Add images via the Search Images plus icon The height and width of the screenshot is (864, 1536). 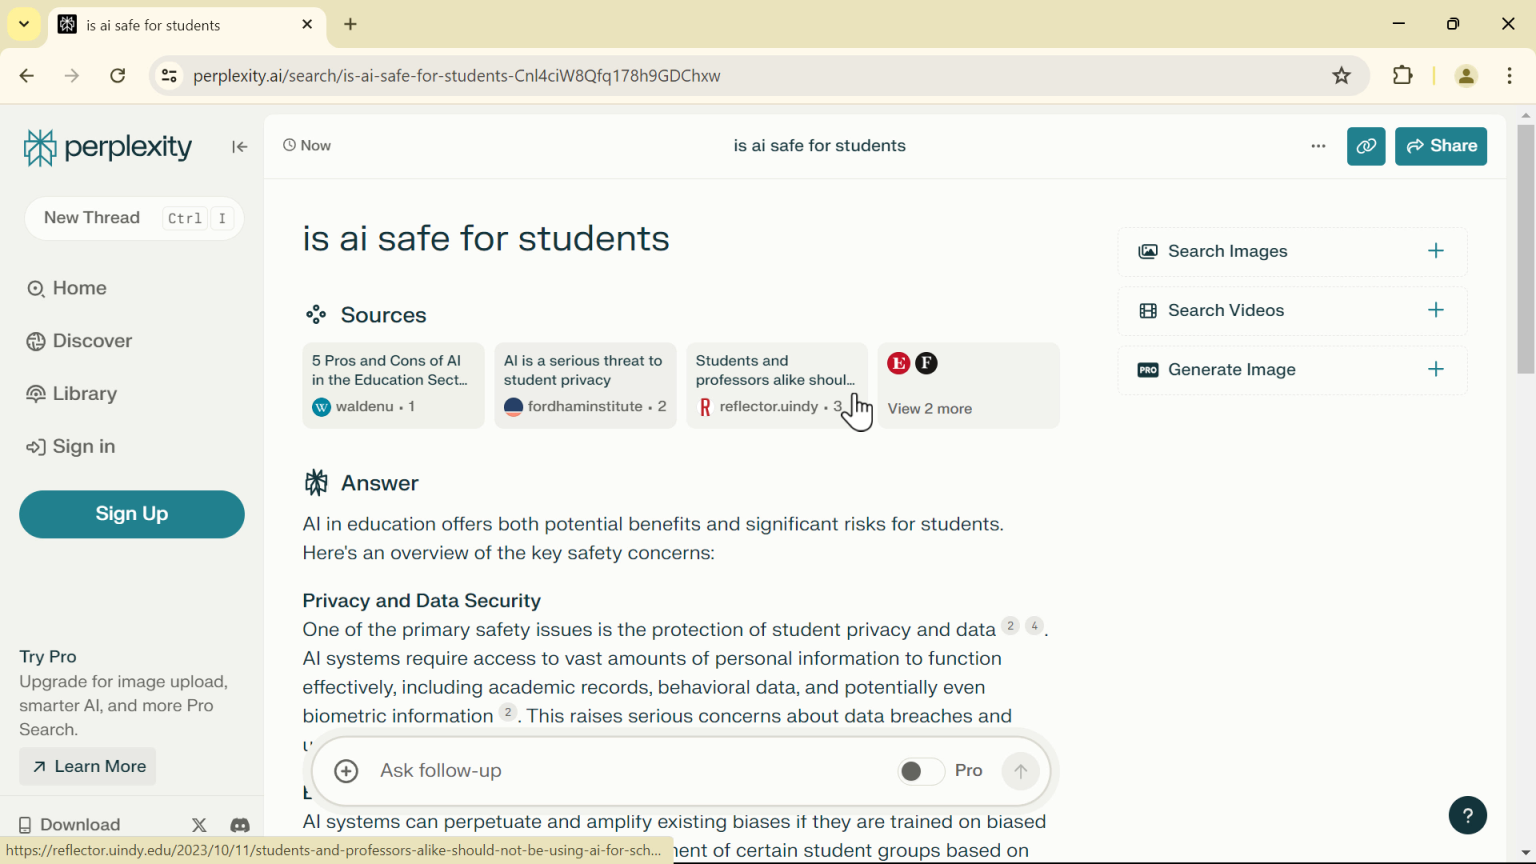(1436, 251)
